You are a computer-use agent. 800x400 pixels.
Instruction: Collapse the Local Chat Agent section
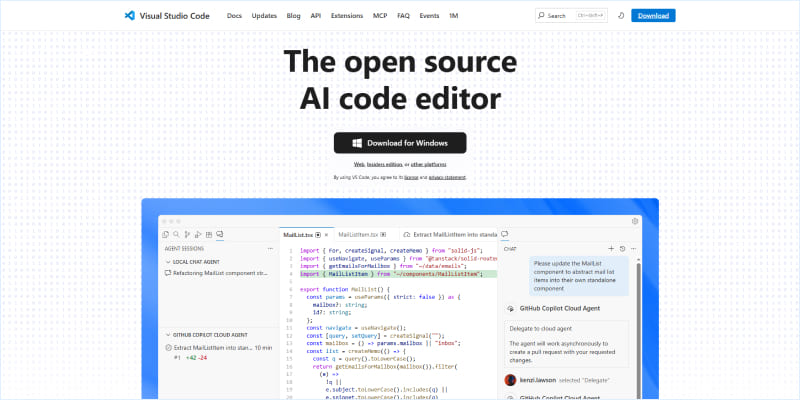click(x=168, y=262)
